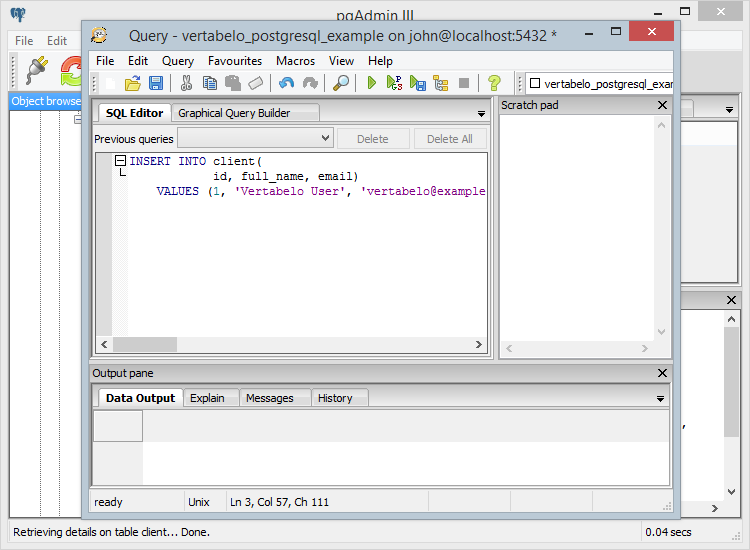
Task: Expand the SQL Editor tab list arrow
Action: click(481, 114)
